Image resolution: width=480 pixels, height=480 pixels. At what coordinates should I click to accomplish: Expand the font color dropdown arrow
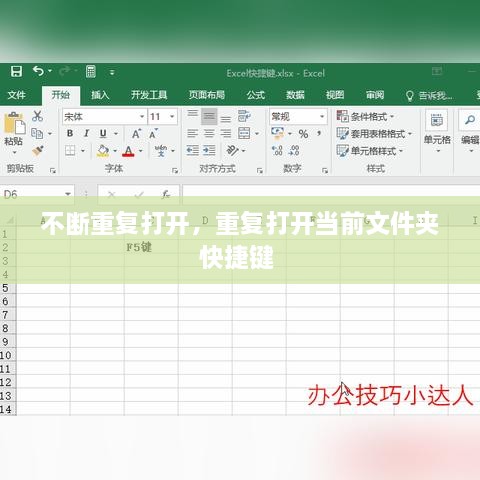click(x=141, y=151)
